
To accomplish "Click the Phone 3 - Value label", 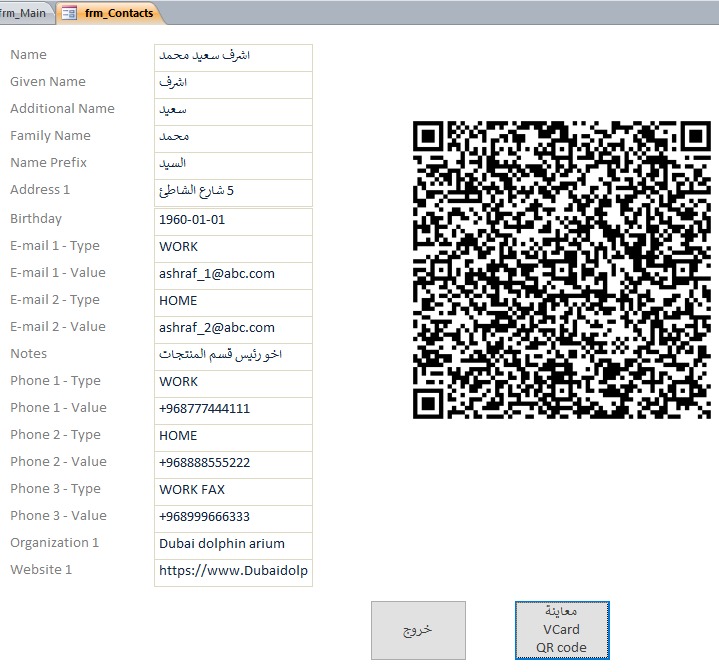I will pyautogui.click(x=58, y=516).
